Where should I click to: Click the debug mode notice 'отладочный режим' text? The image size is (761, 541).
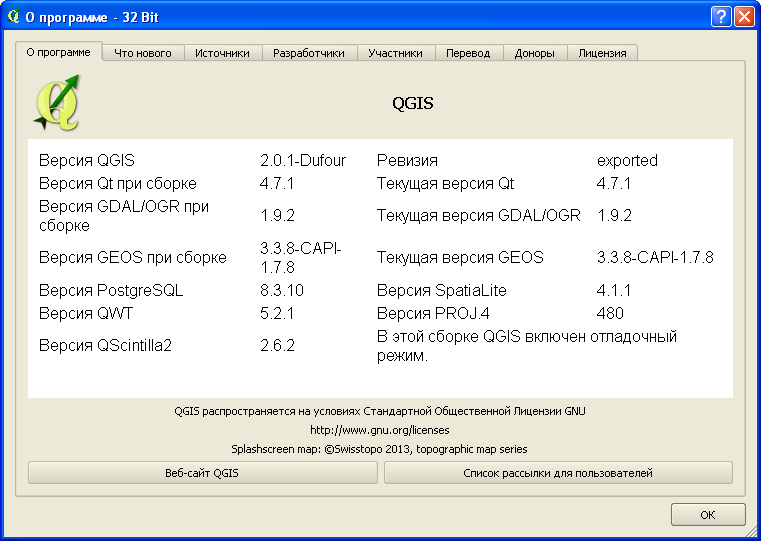[x=527, y=346]
